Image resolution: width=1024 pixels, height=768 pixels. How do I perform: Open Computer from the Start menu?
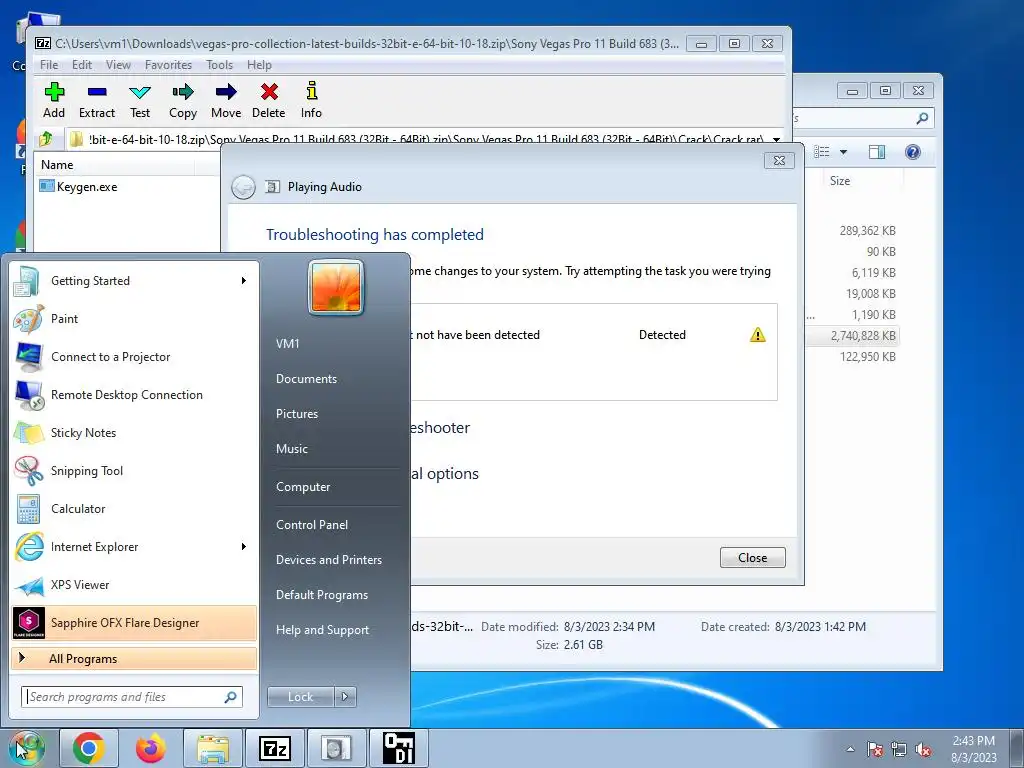(303, 487)
